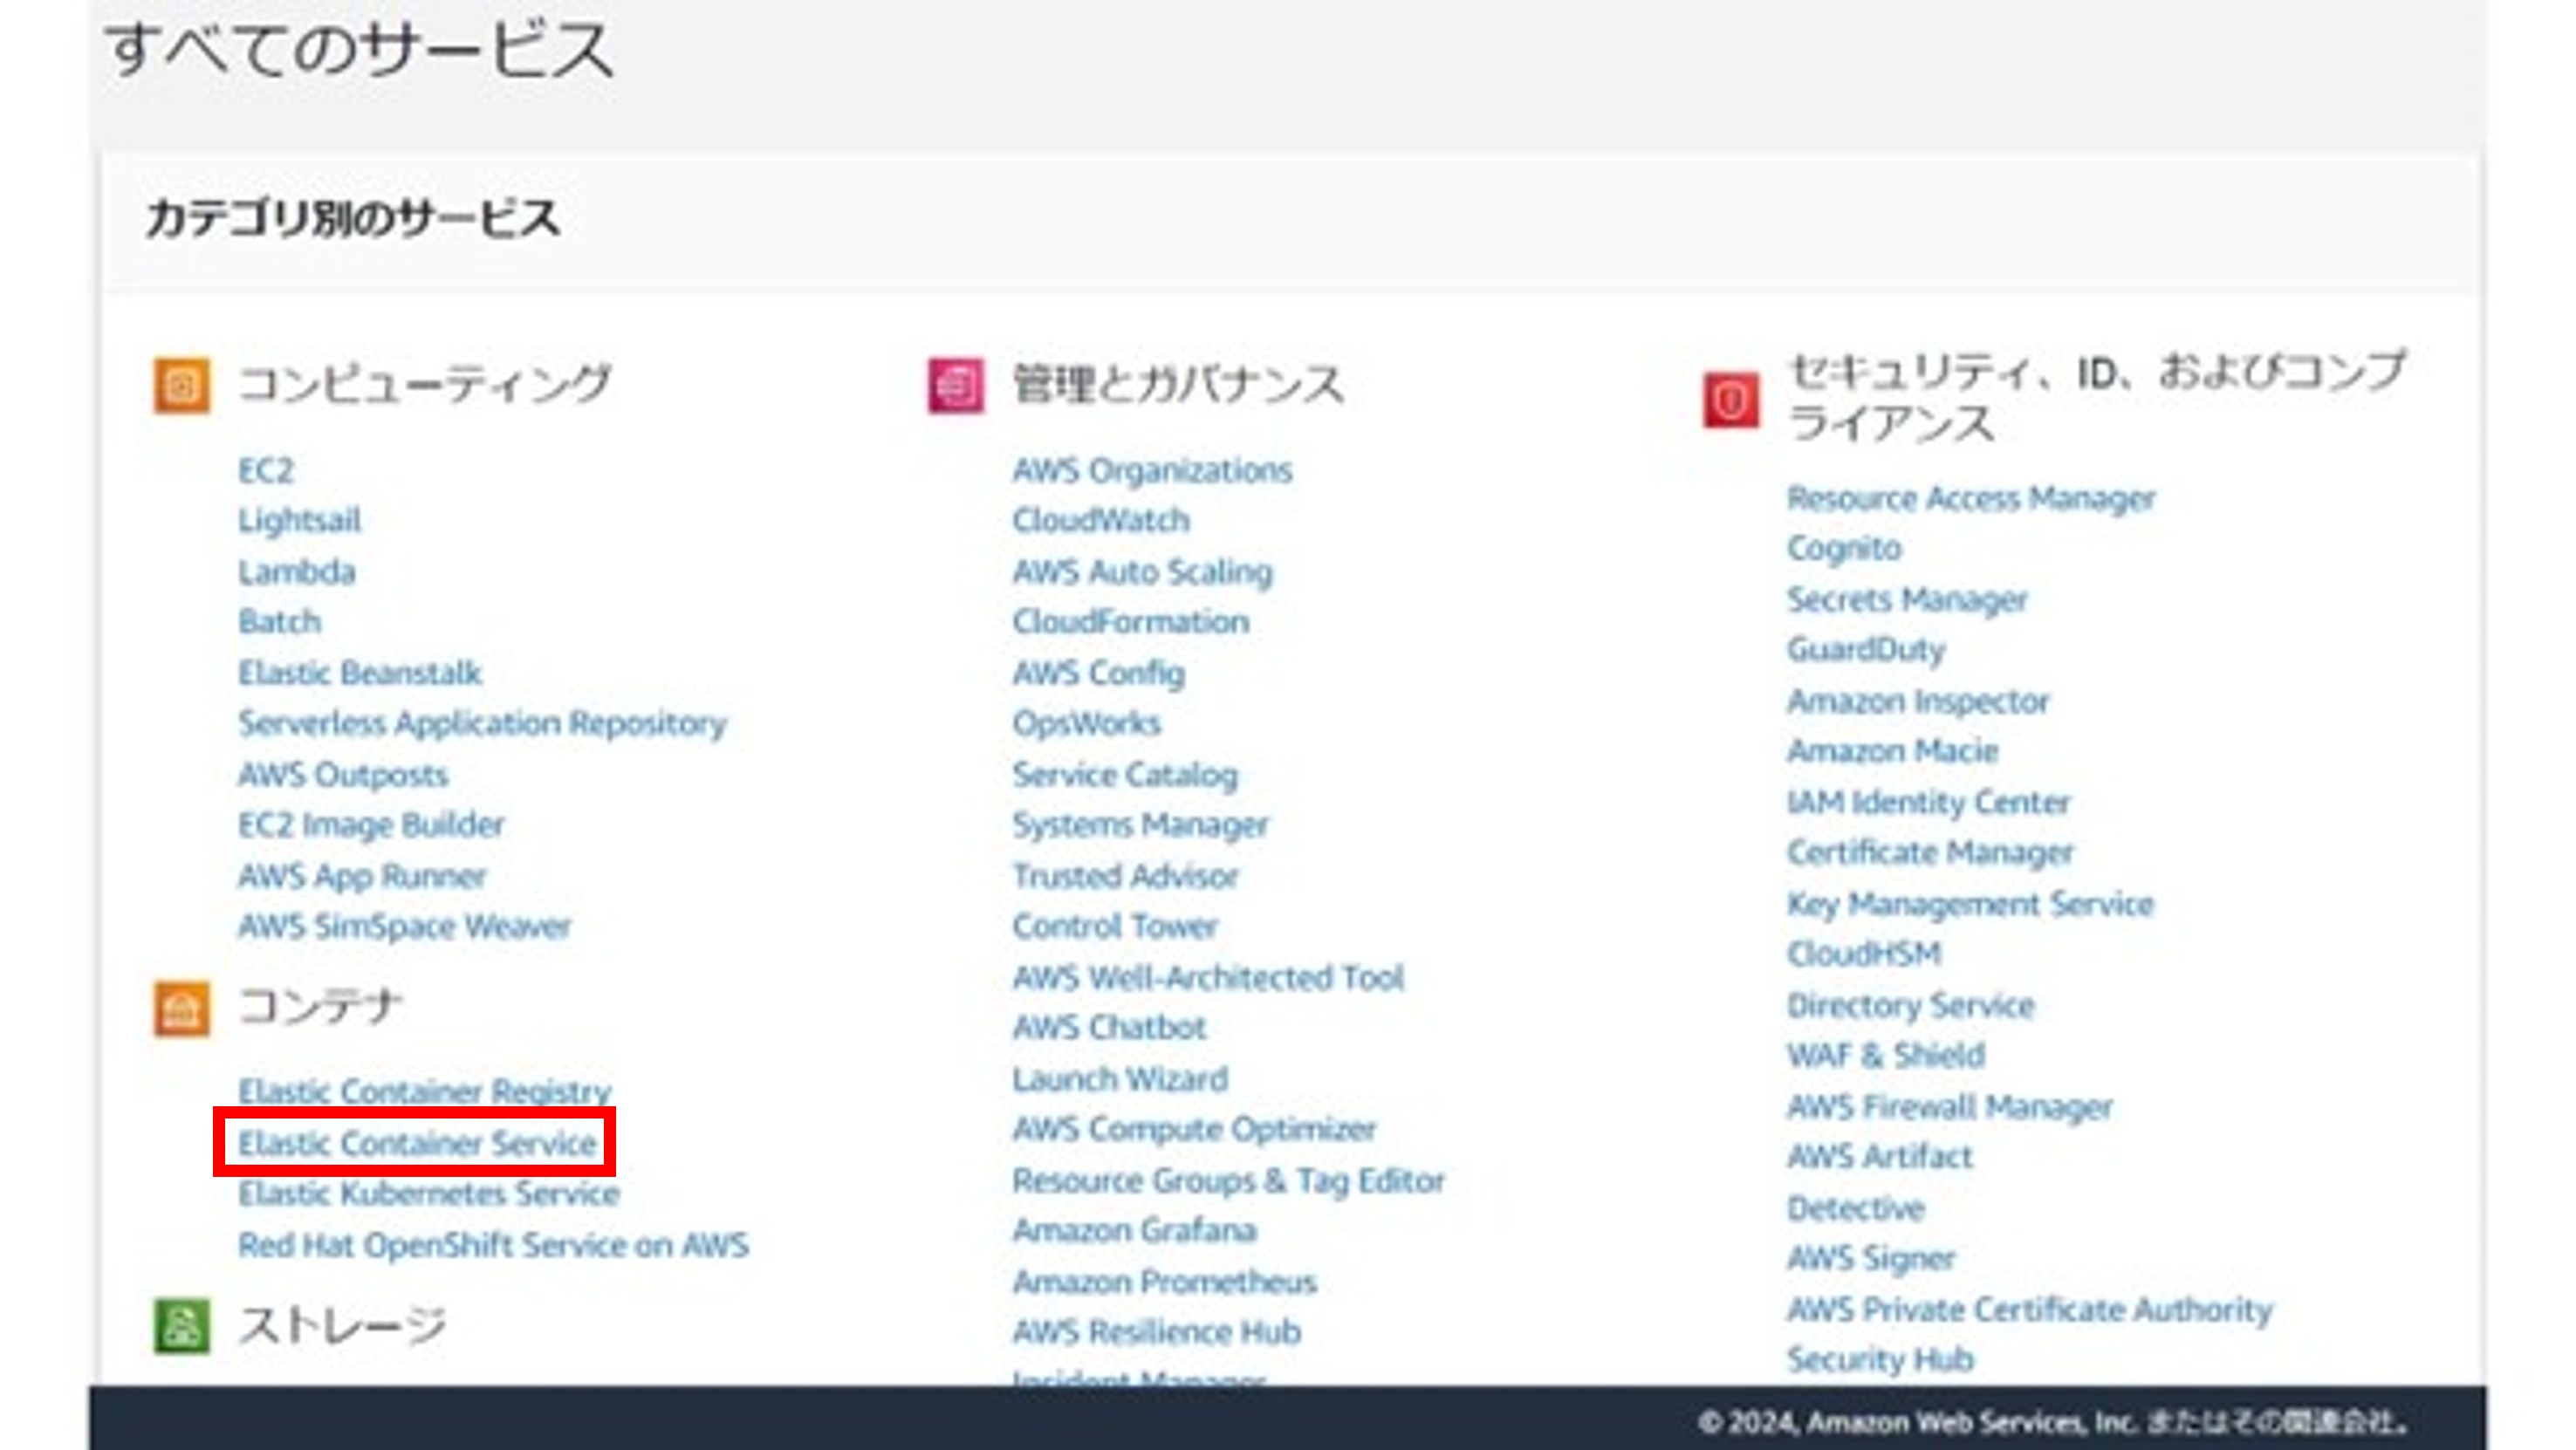Open AWS Organizations

point(1152,470)
